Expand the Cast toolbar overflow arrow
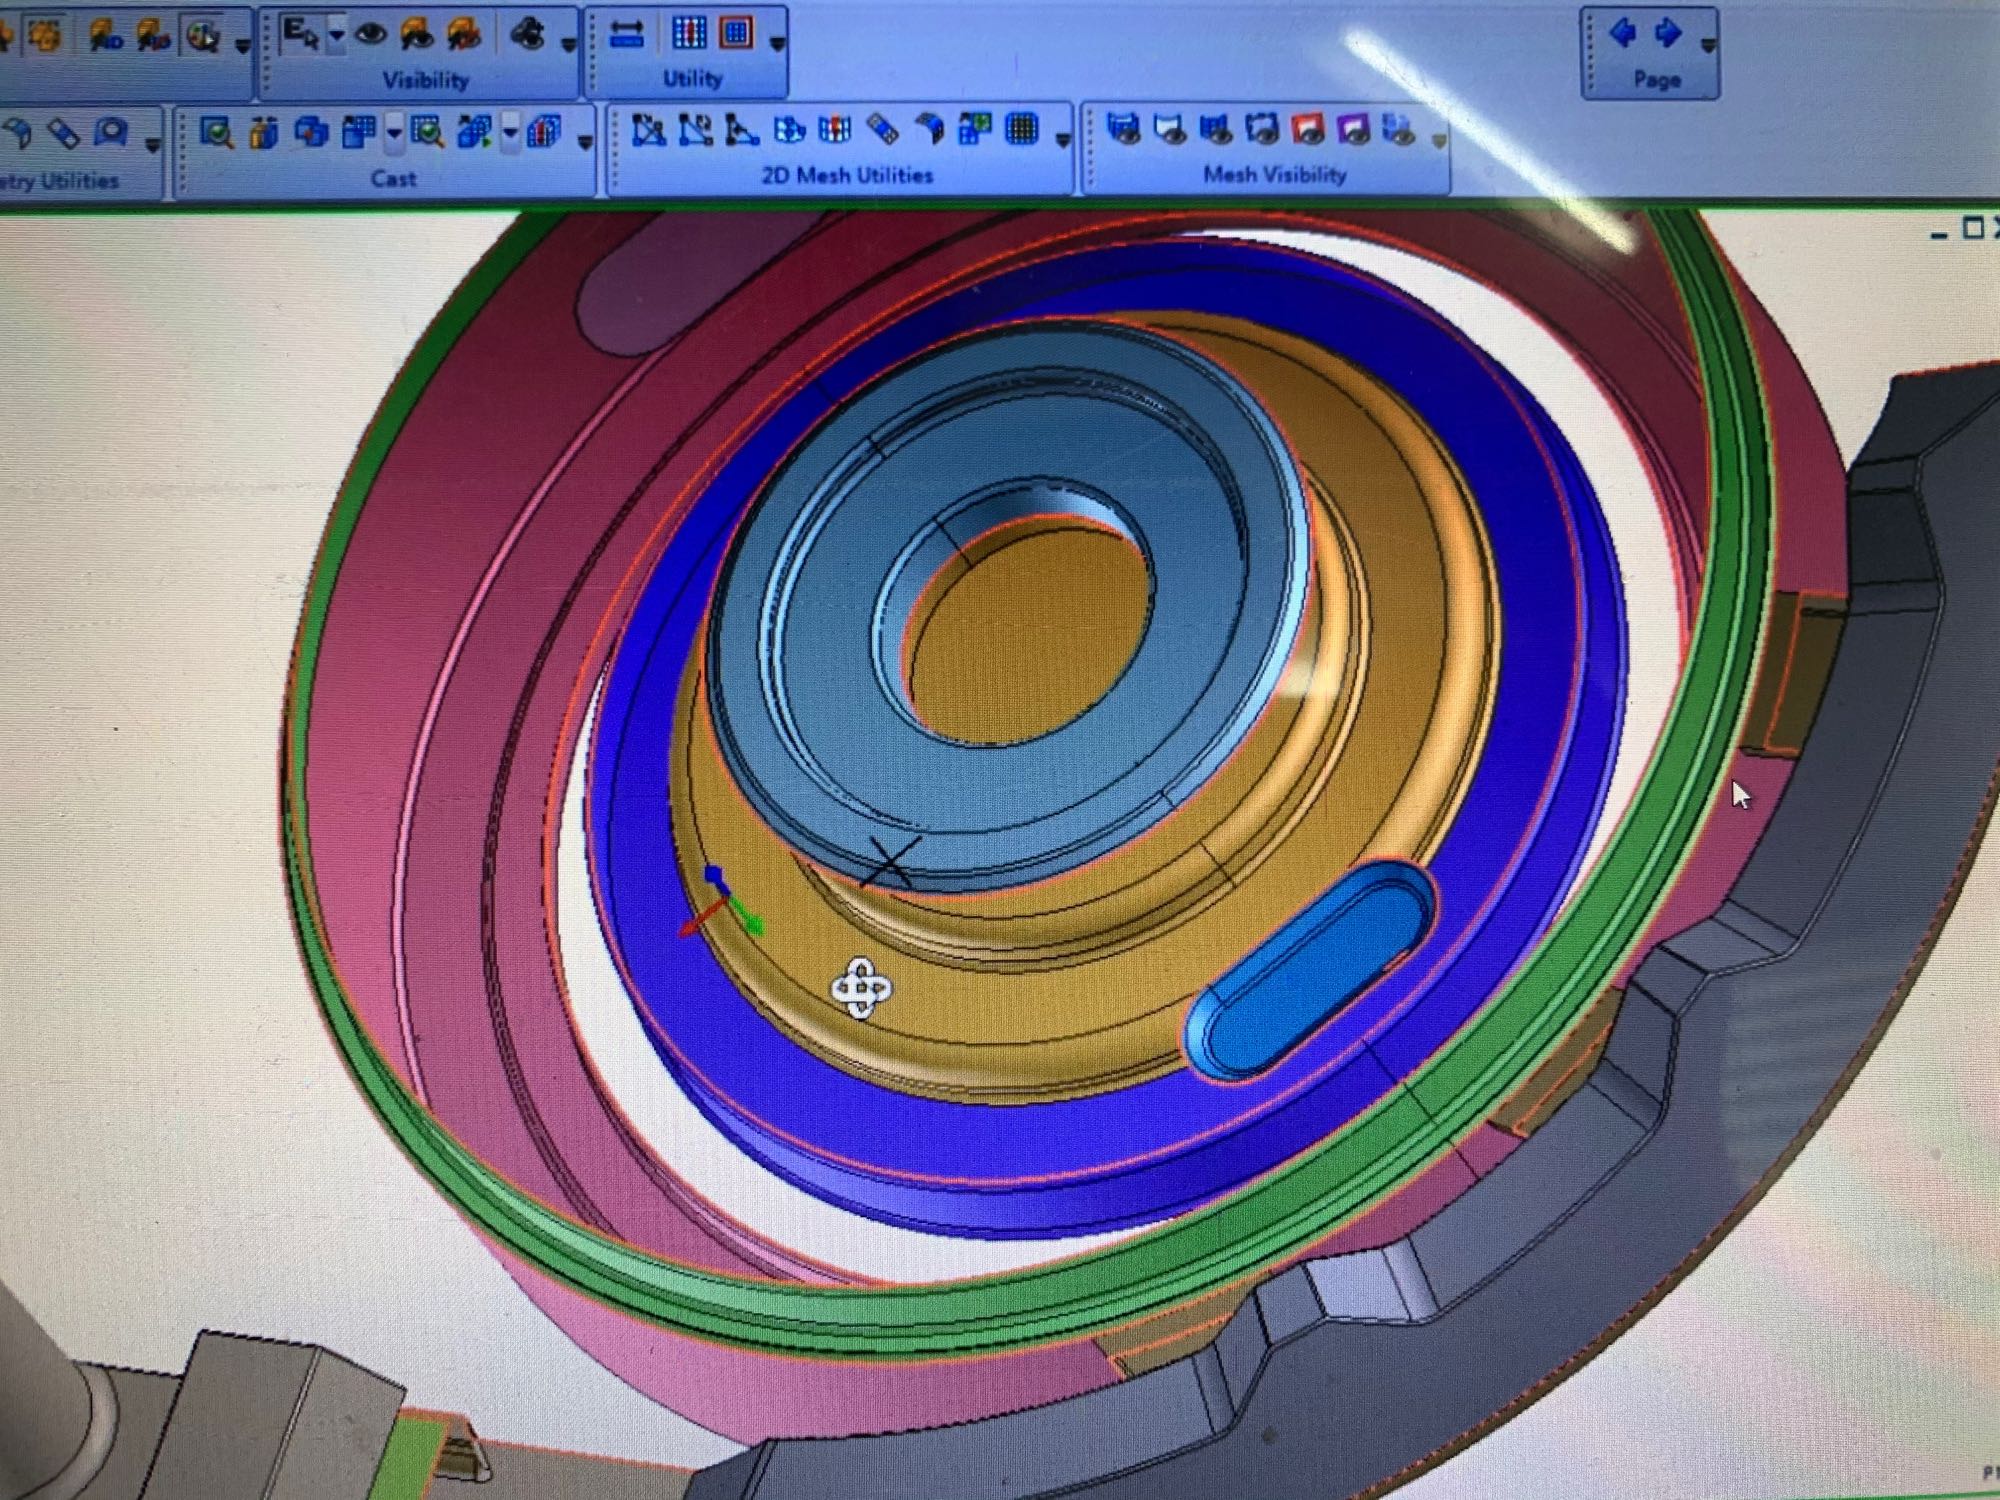This screenshot has height=1500, width=2000. (586, 142)
